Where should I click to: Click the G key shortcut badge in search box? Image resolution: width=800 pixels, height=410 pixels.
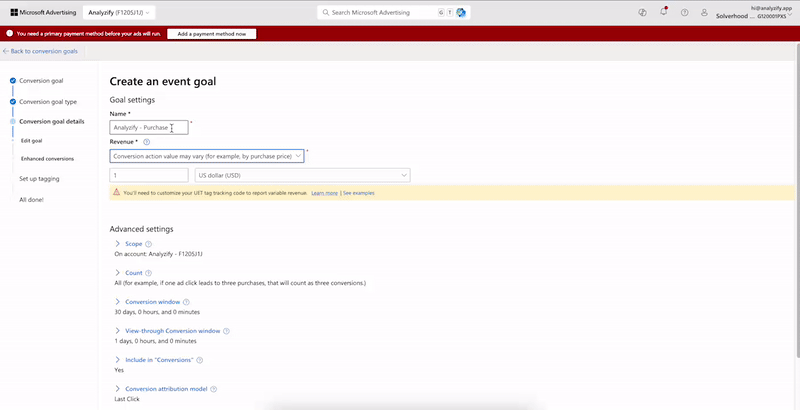click(441, 12)
